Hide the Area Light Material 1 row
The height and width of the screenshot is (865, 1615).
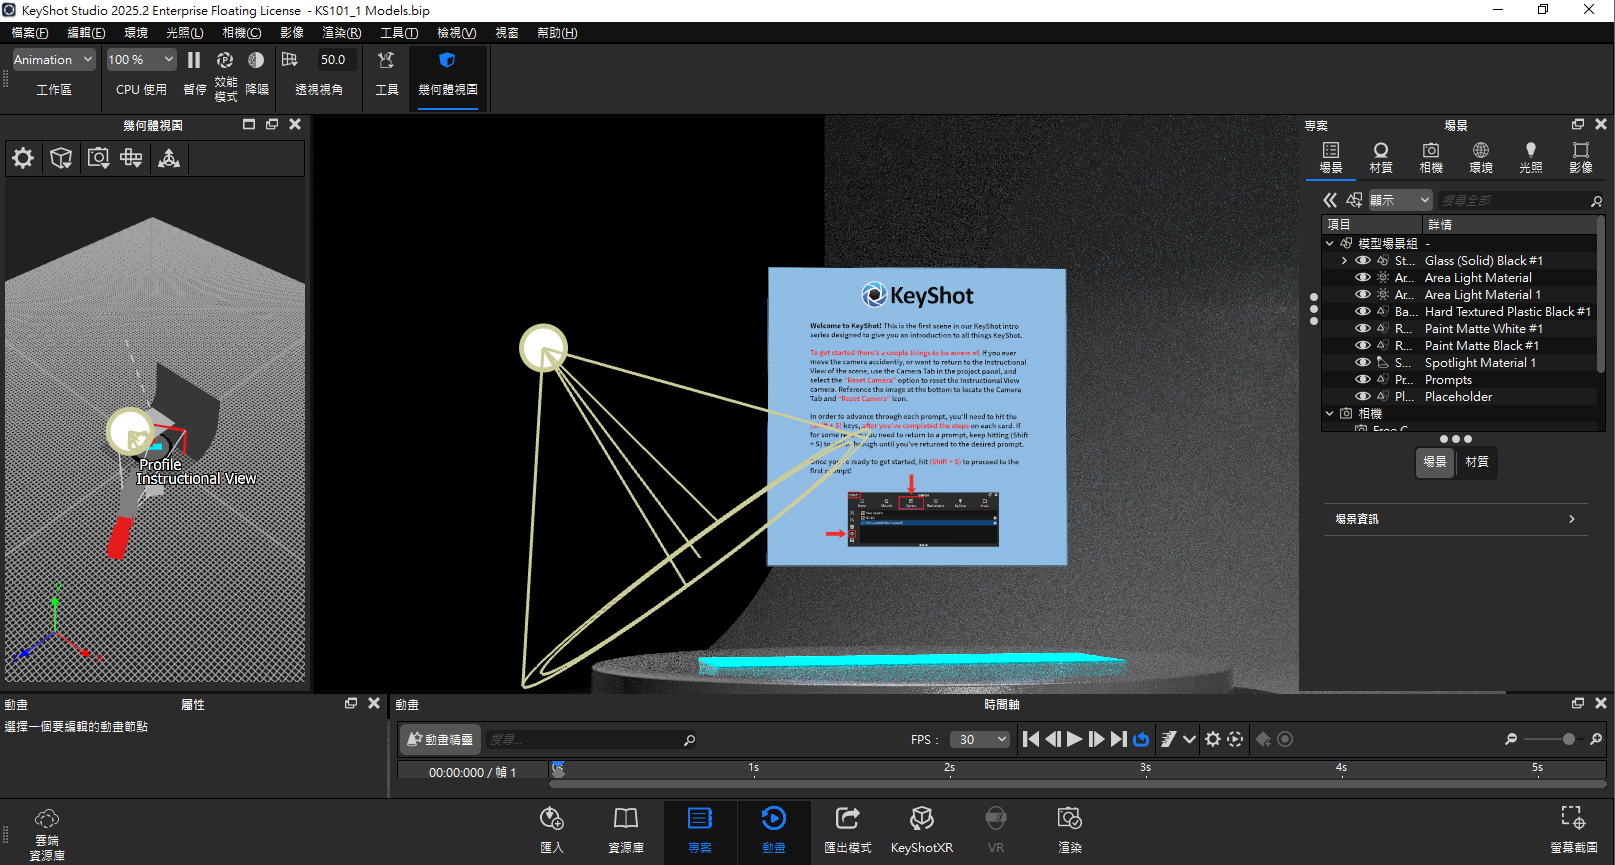1363,295
